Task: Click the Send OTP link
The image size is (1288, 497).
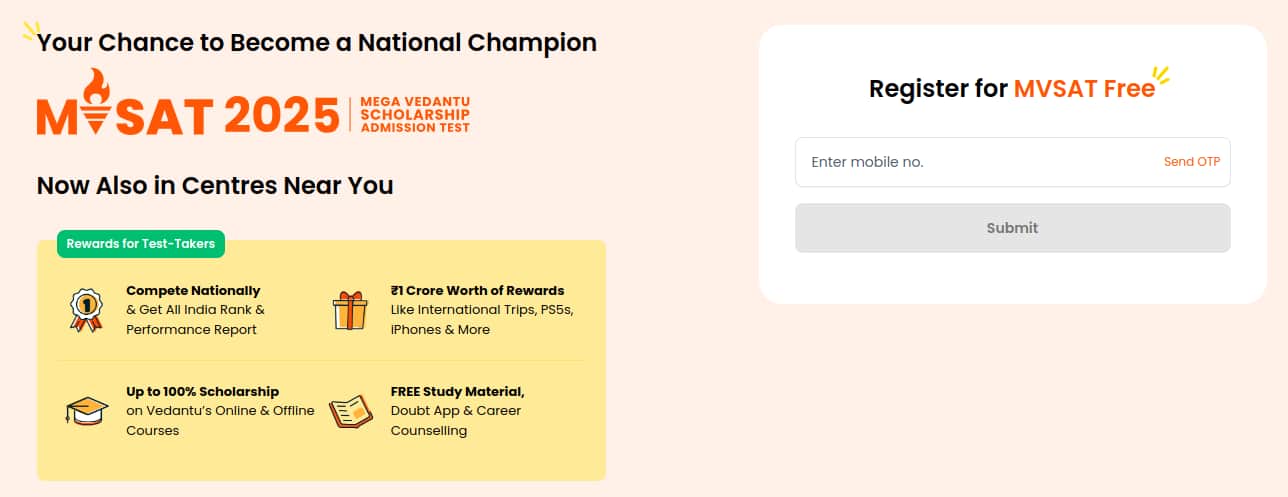Action: click(1191, 162)
